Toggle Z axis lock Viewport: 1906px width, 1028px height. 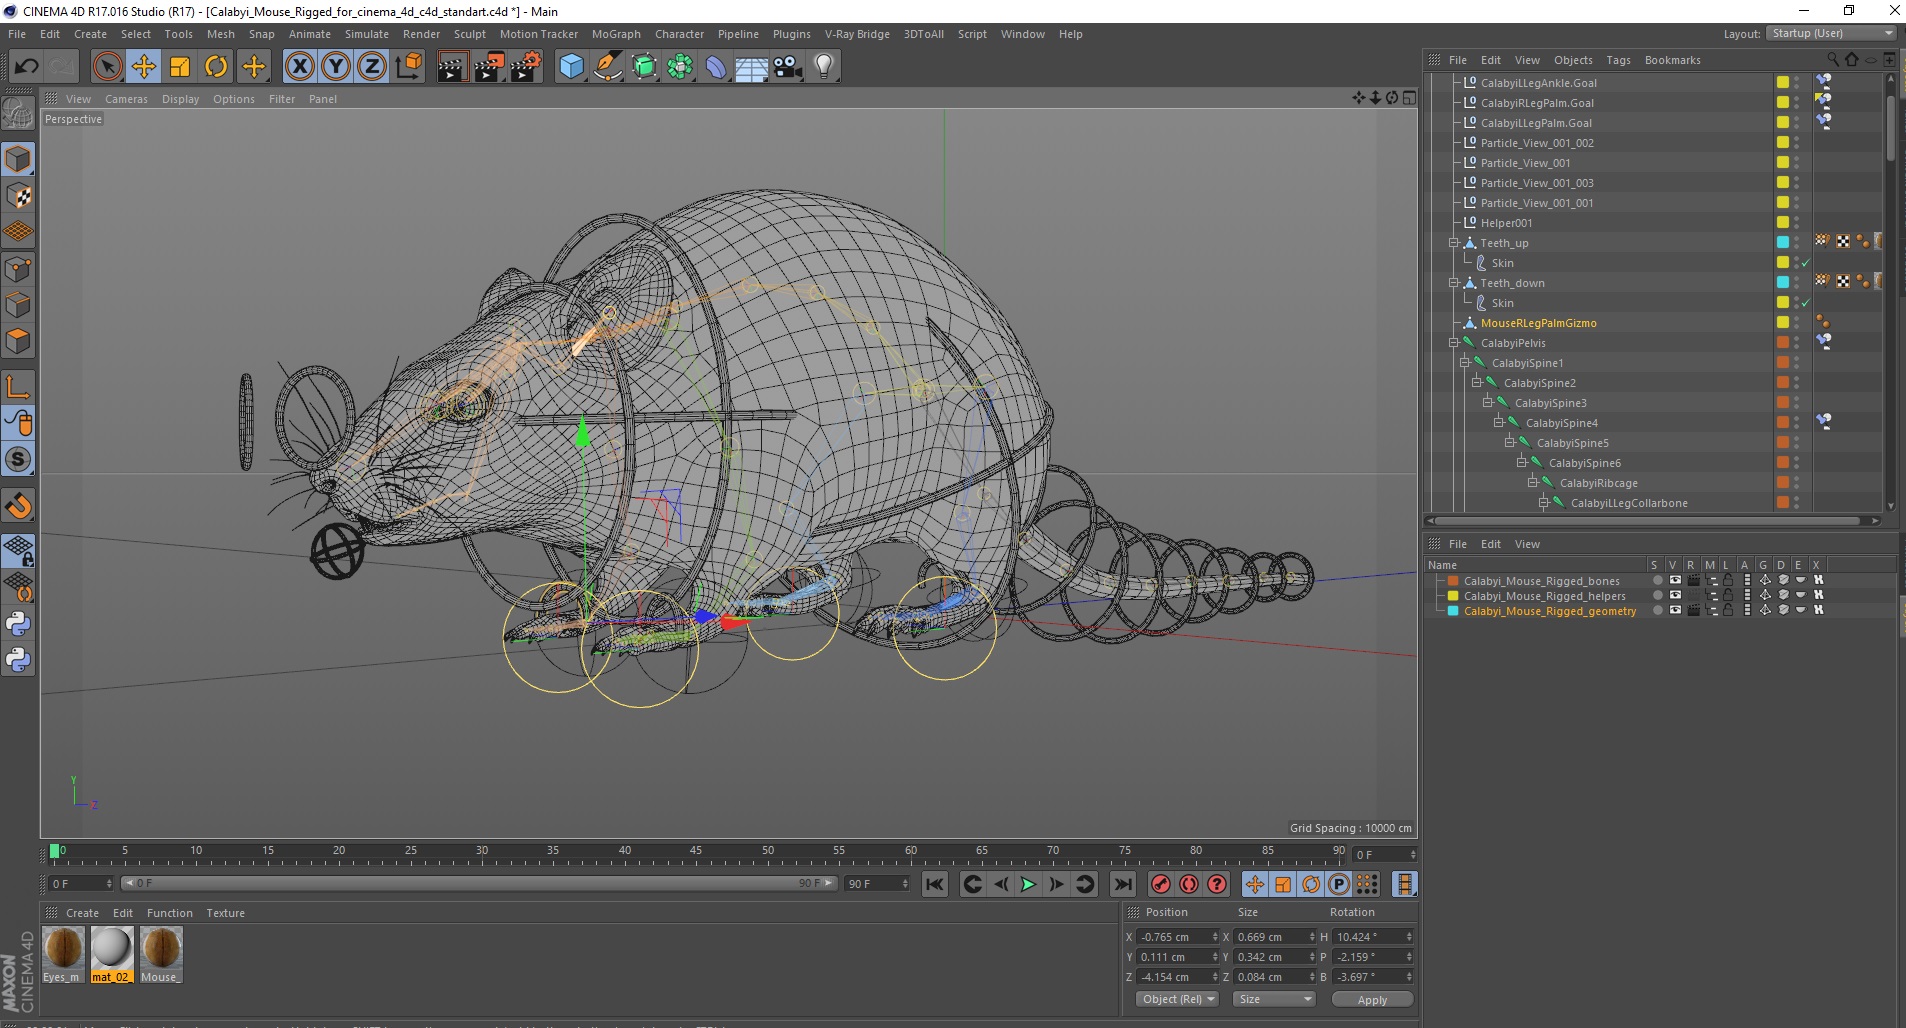(x=372, y=67)
